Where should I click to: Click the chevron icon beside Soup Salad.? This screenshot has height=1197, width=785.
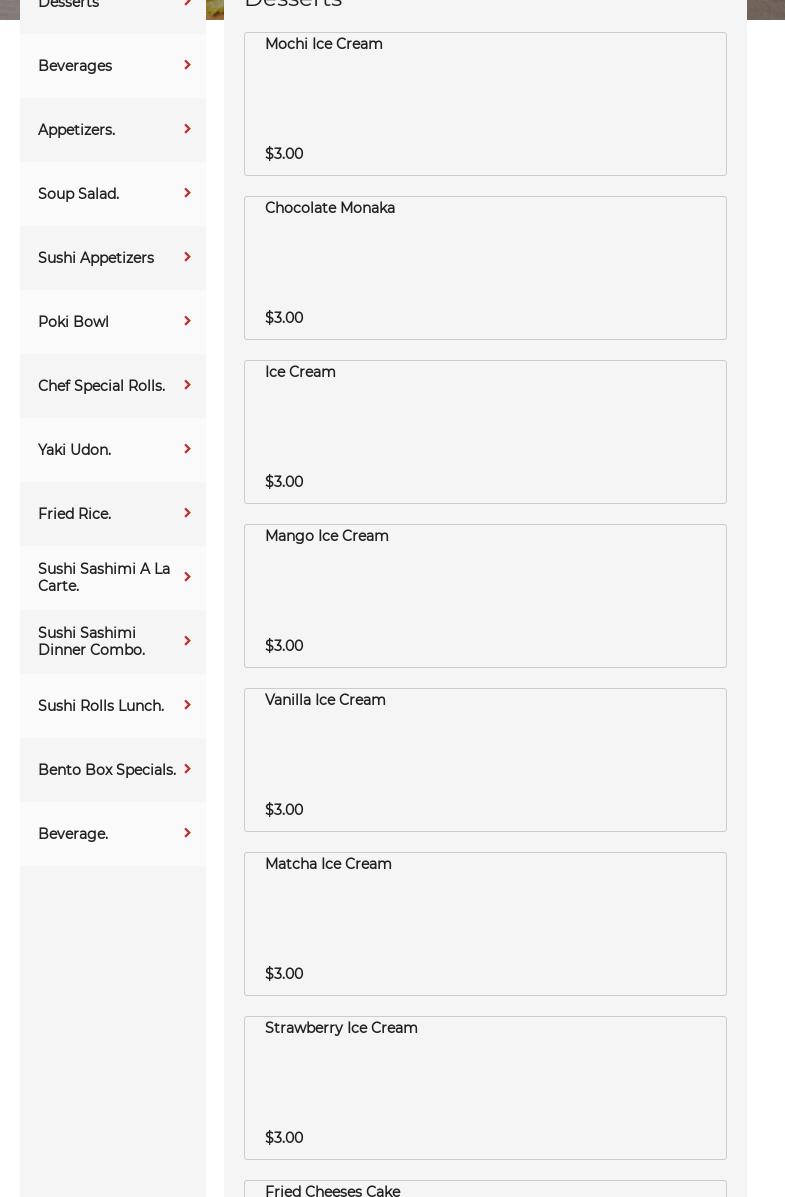(187, 193)
